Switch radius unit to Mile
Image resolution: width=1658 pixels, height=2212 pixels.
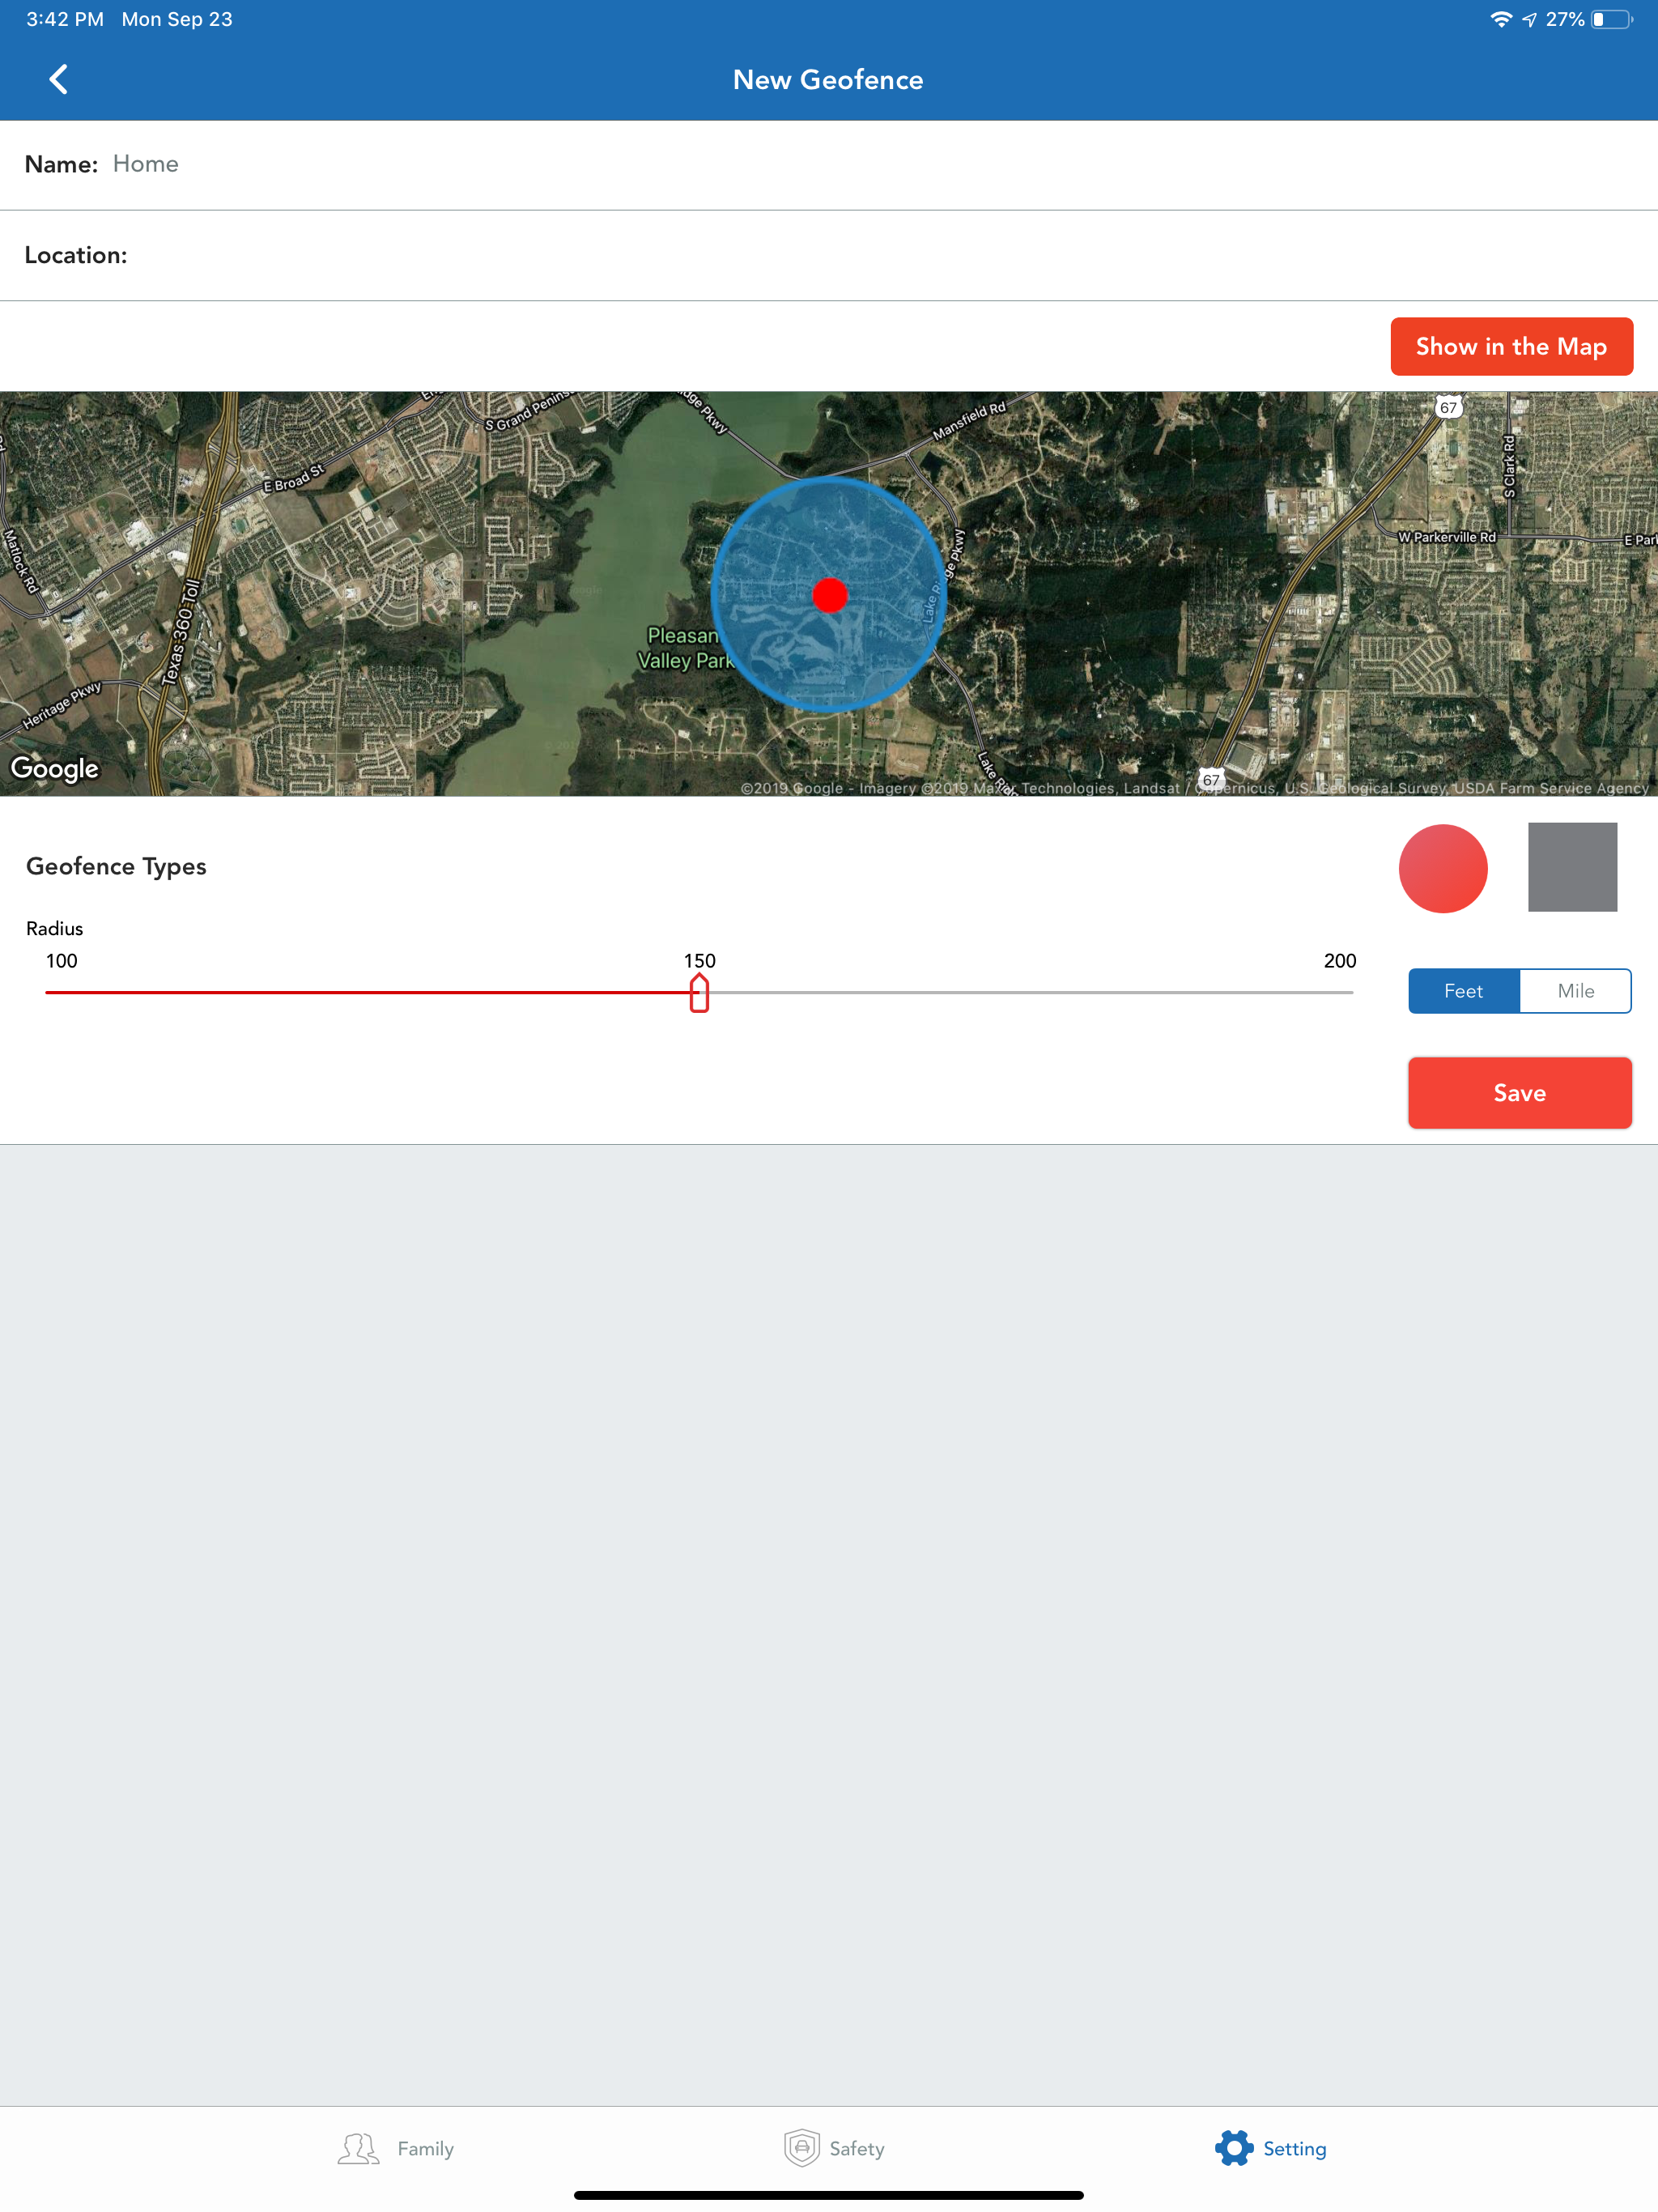coord(1576,991)
